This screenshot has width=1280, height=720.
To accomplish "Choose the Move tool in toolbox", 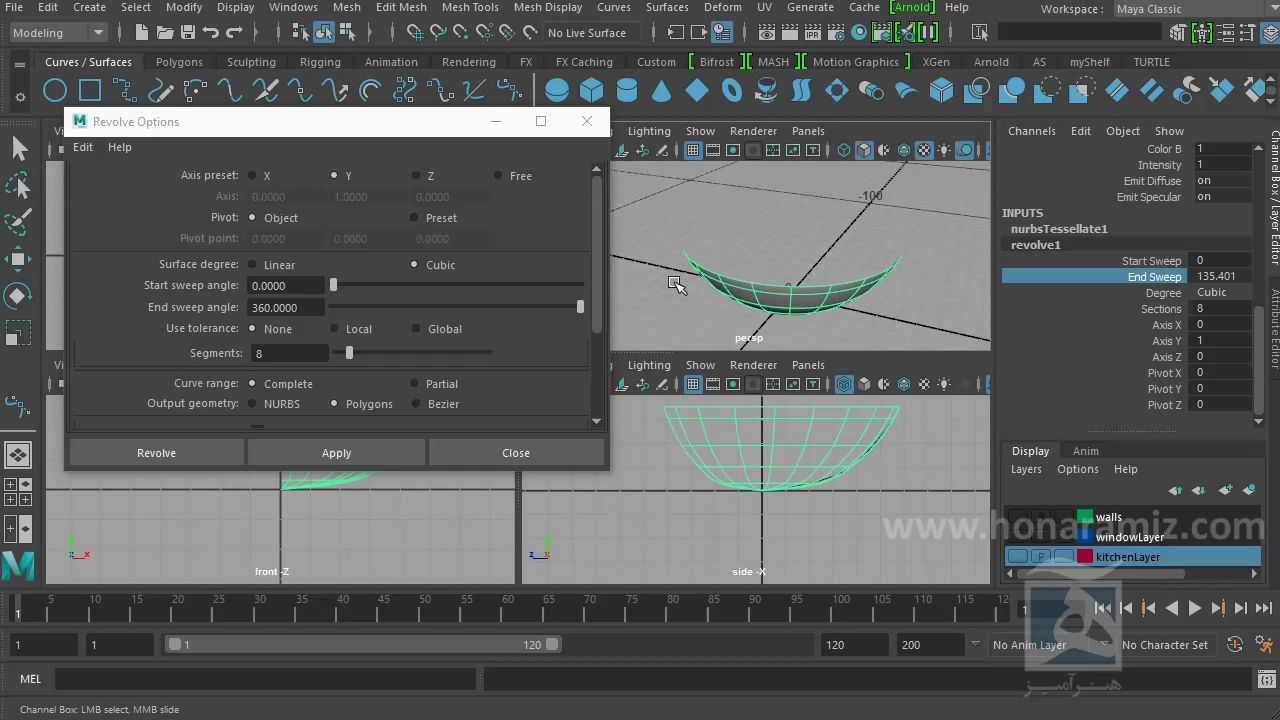I will click(19, 259).
